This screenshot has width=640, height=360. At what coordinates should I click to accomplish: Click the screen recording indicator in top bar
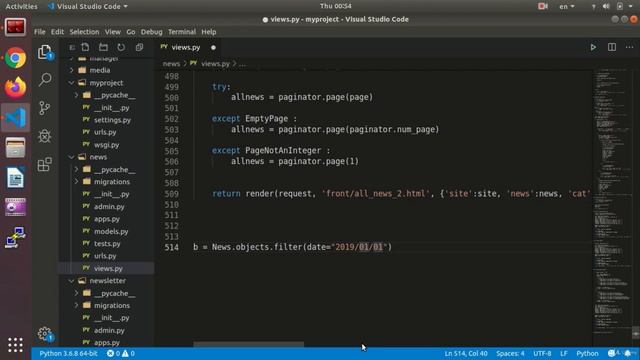[543, 6]
